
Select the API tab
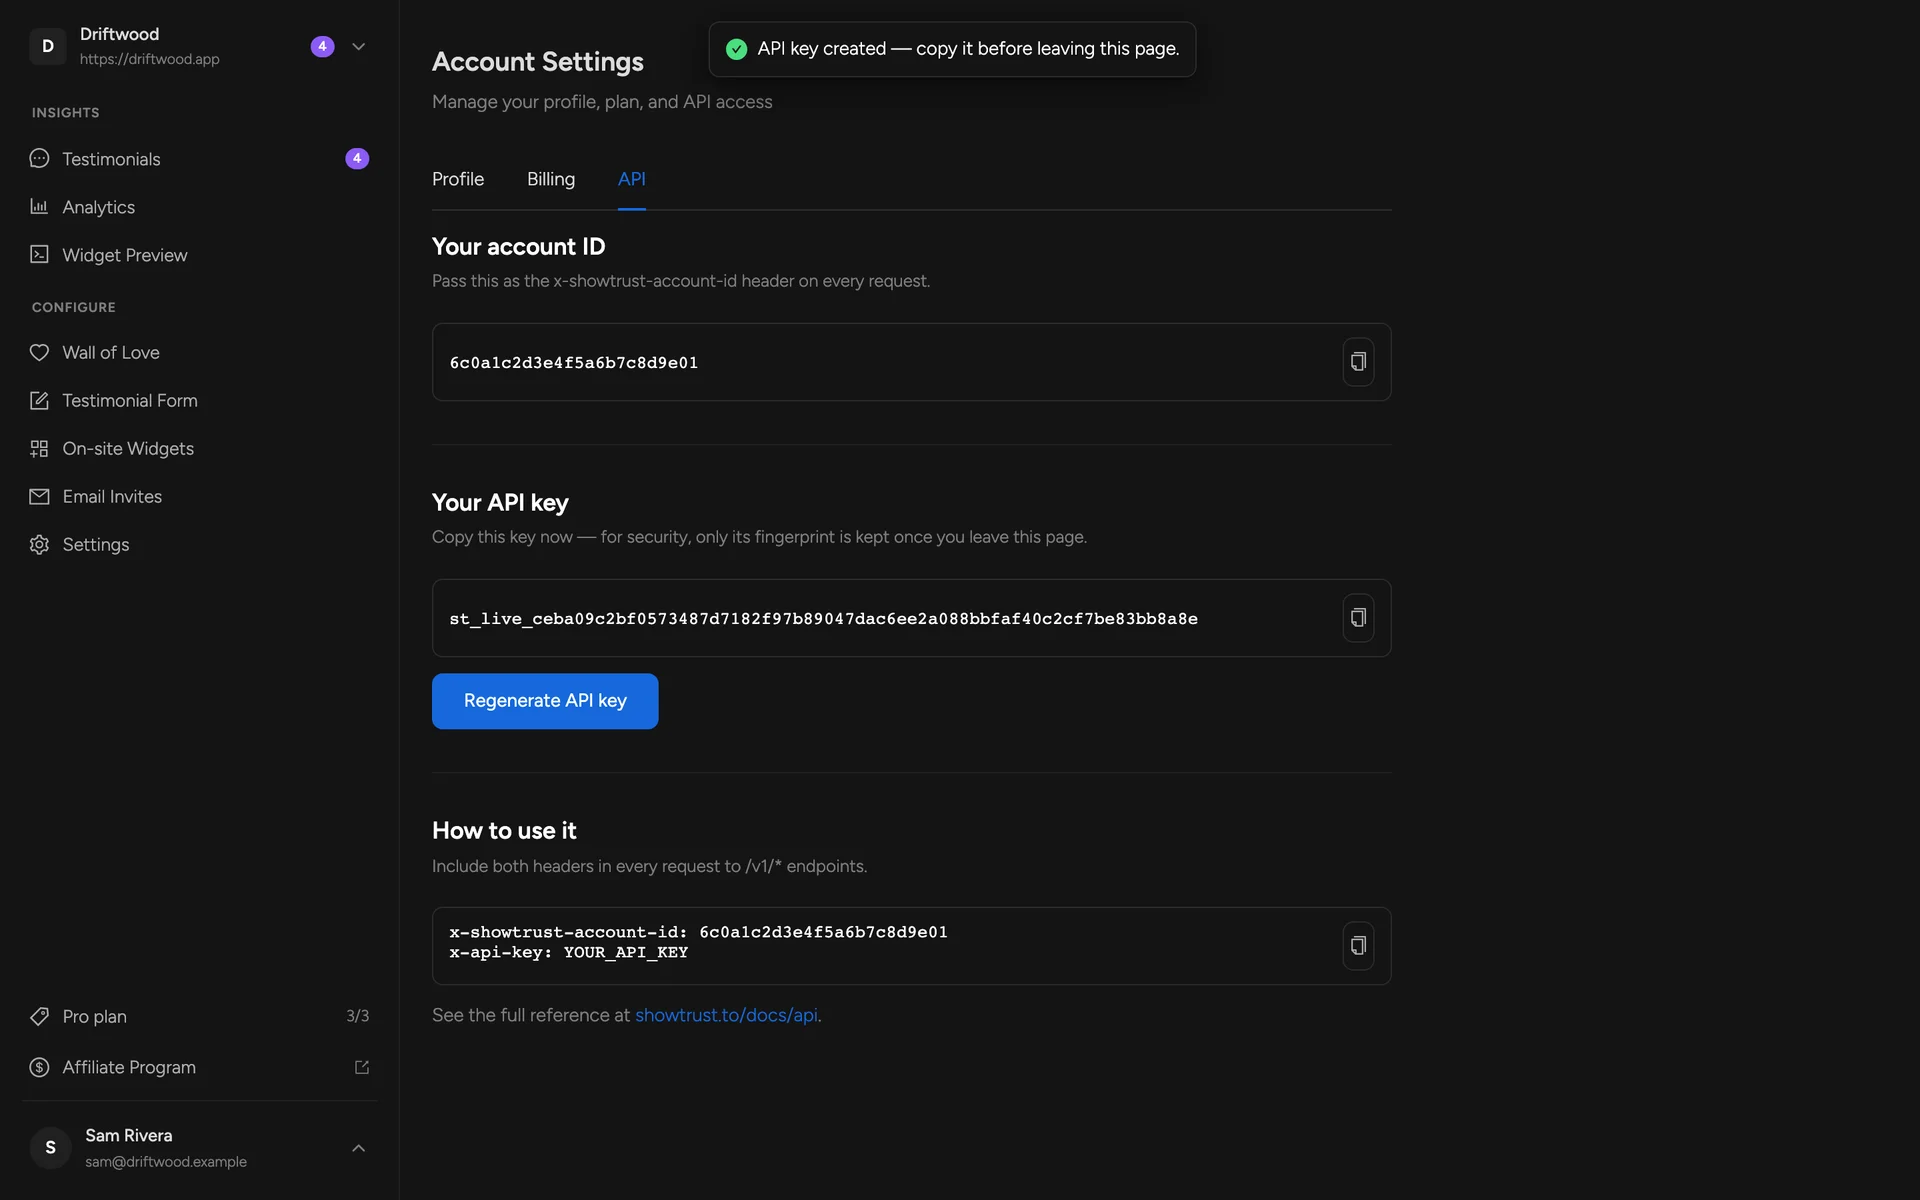631,179
